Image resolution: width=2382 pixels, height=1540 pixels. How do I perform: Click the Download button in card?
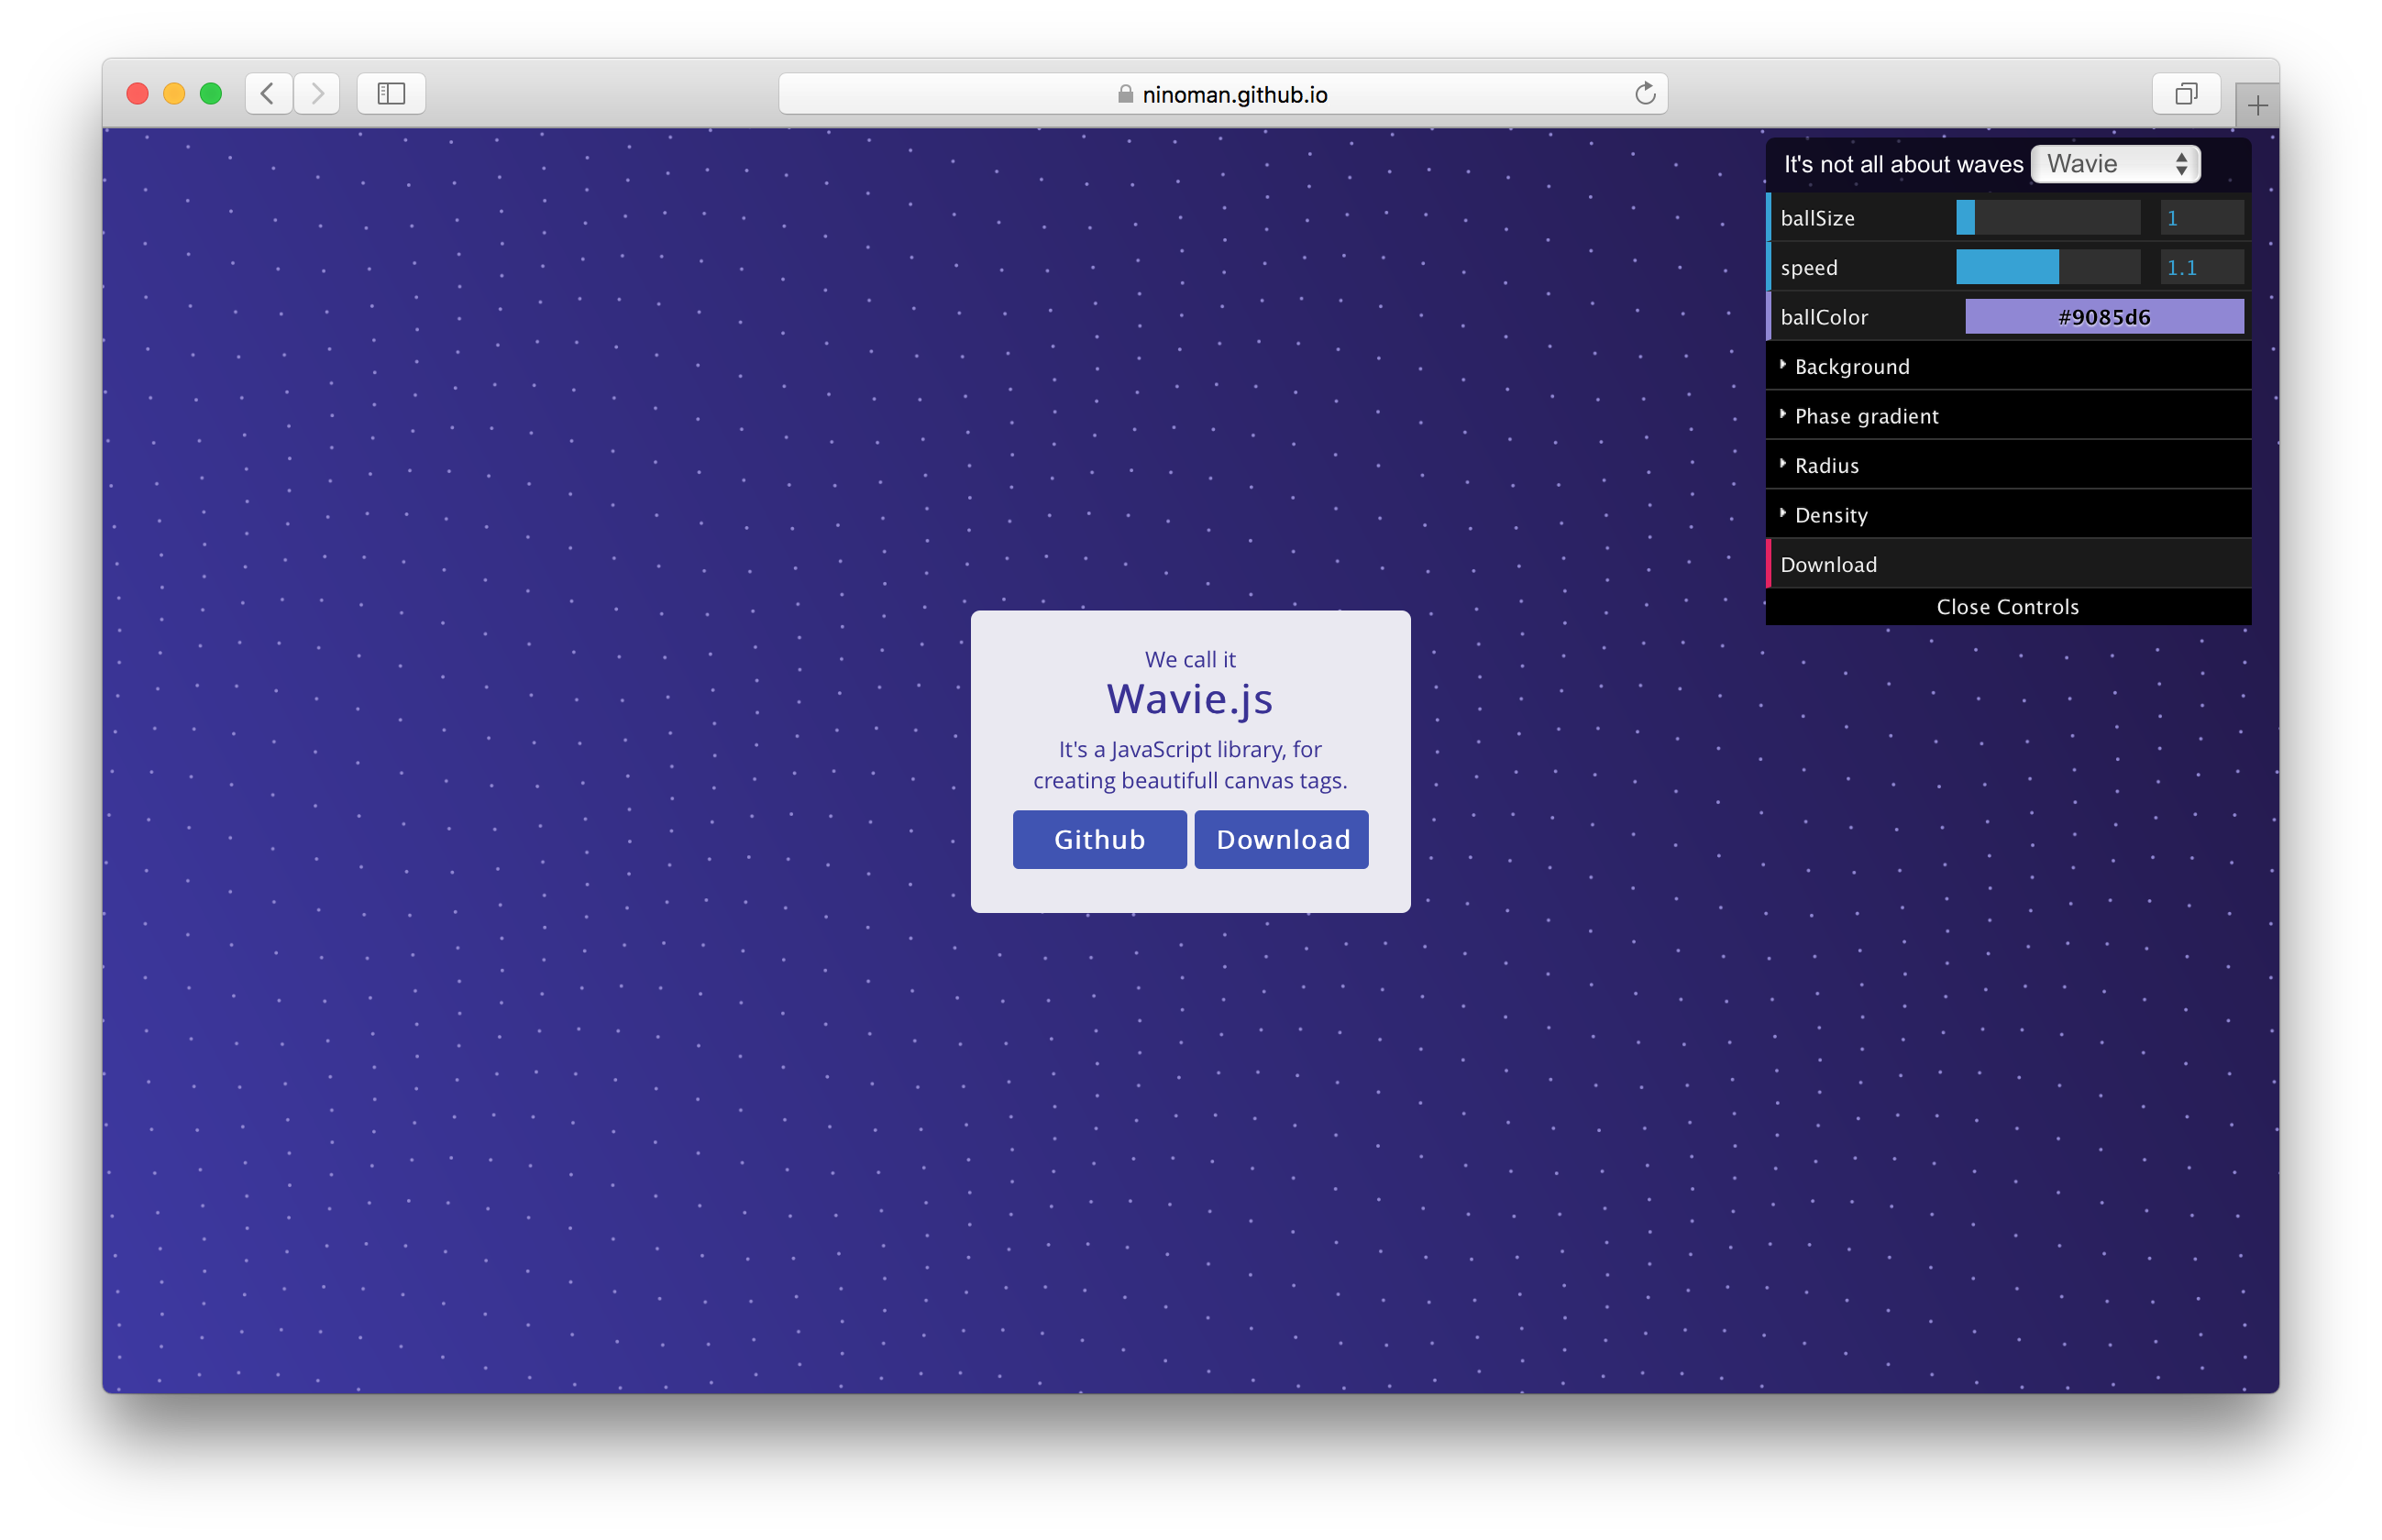(1281, 839)
